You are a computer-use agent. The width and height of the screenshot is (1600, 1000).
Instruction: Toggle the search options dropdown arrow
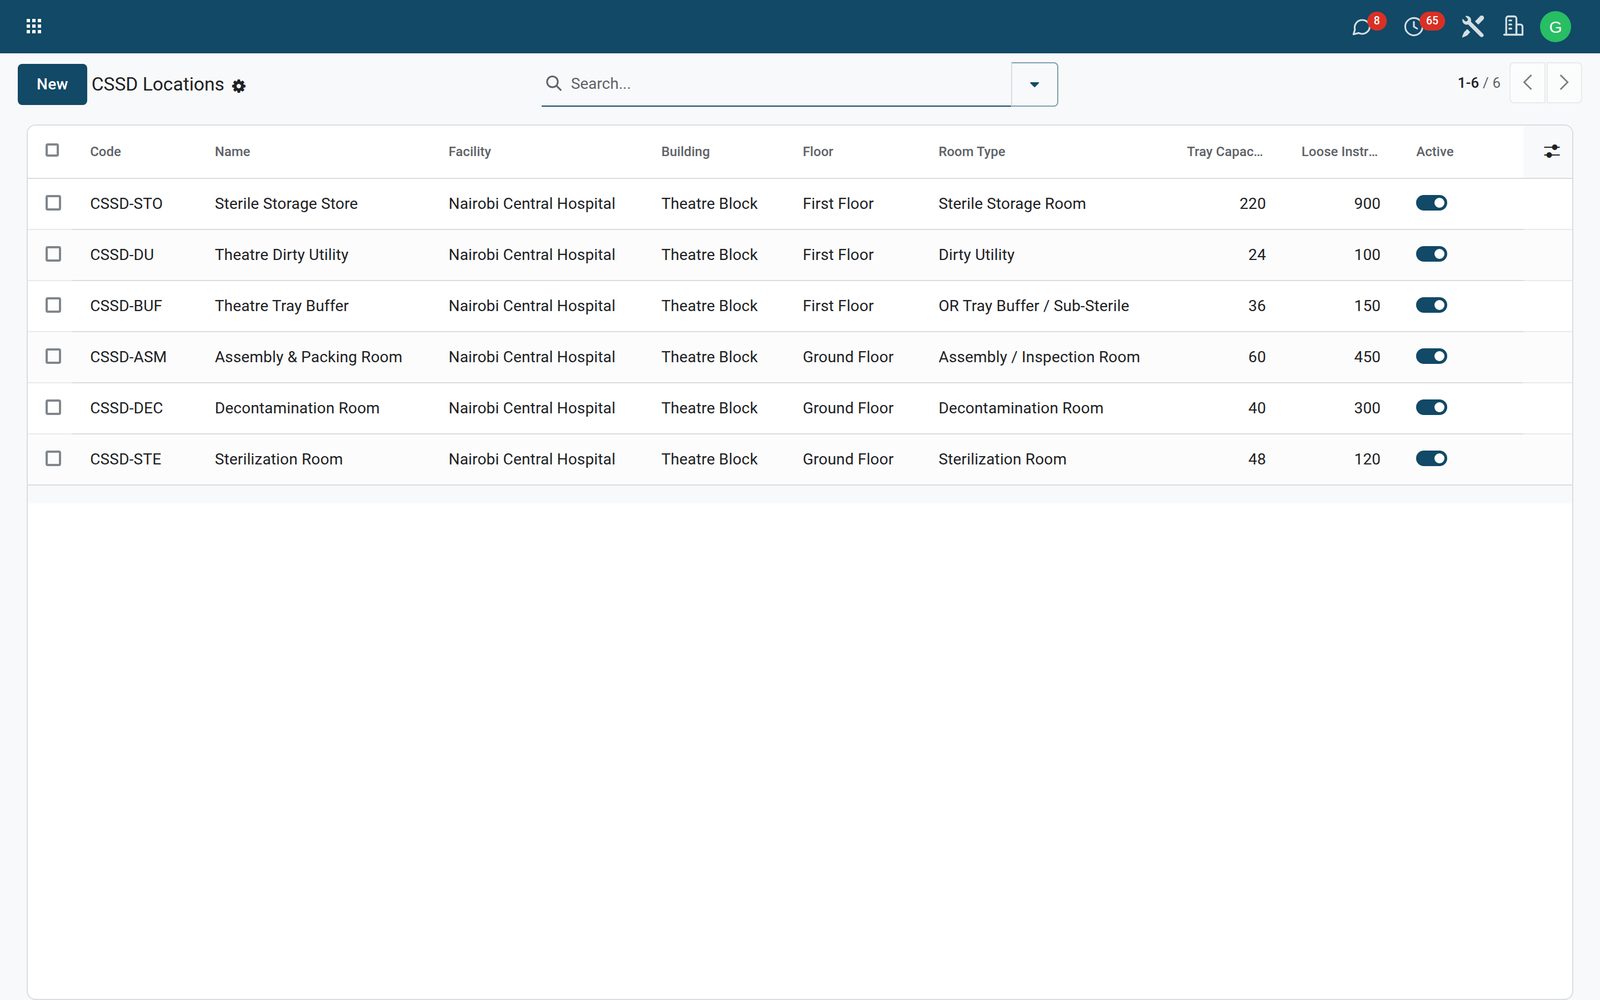pyautogui.click(x=1034, y=84)
